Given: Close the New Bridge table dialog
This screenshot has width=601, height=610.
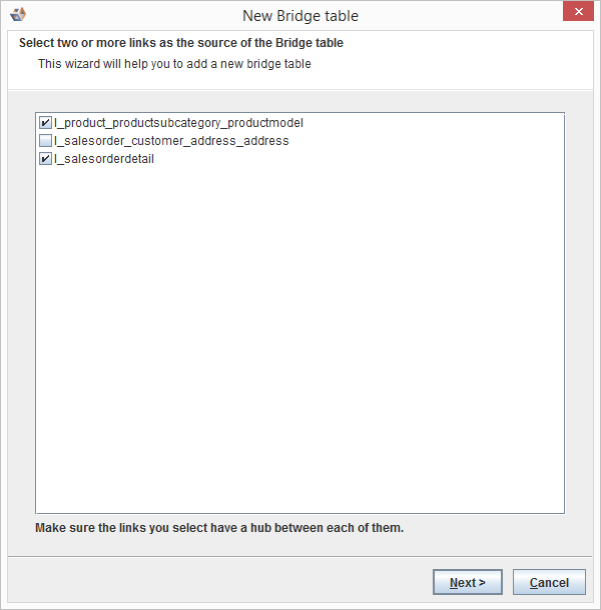Looking at the screenshot, I should pos(576,13).
